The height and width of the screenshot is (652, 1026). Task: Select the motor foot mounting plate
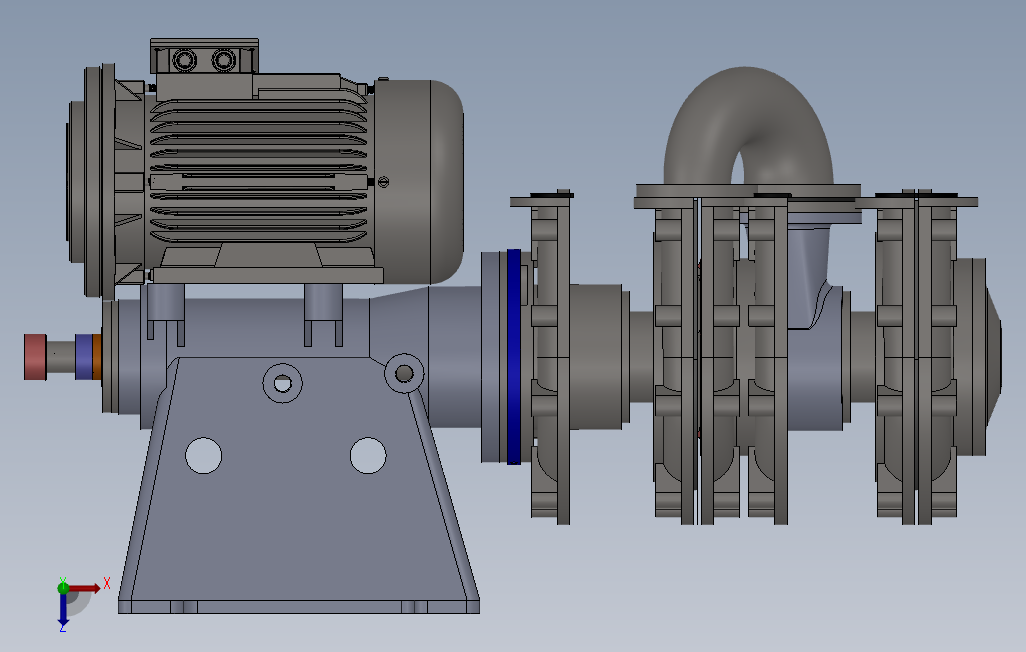[267, 275]
